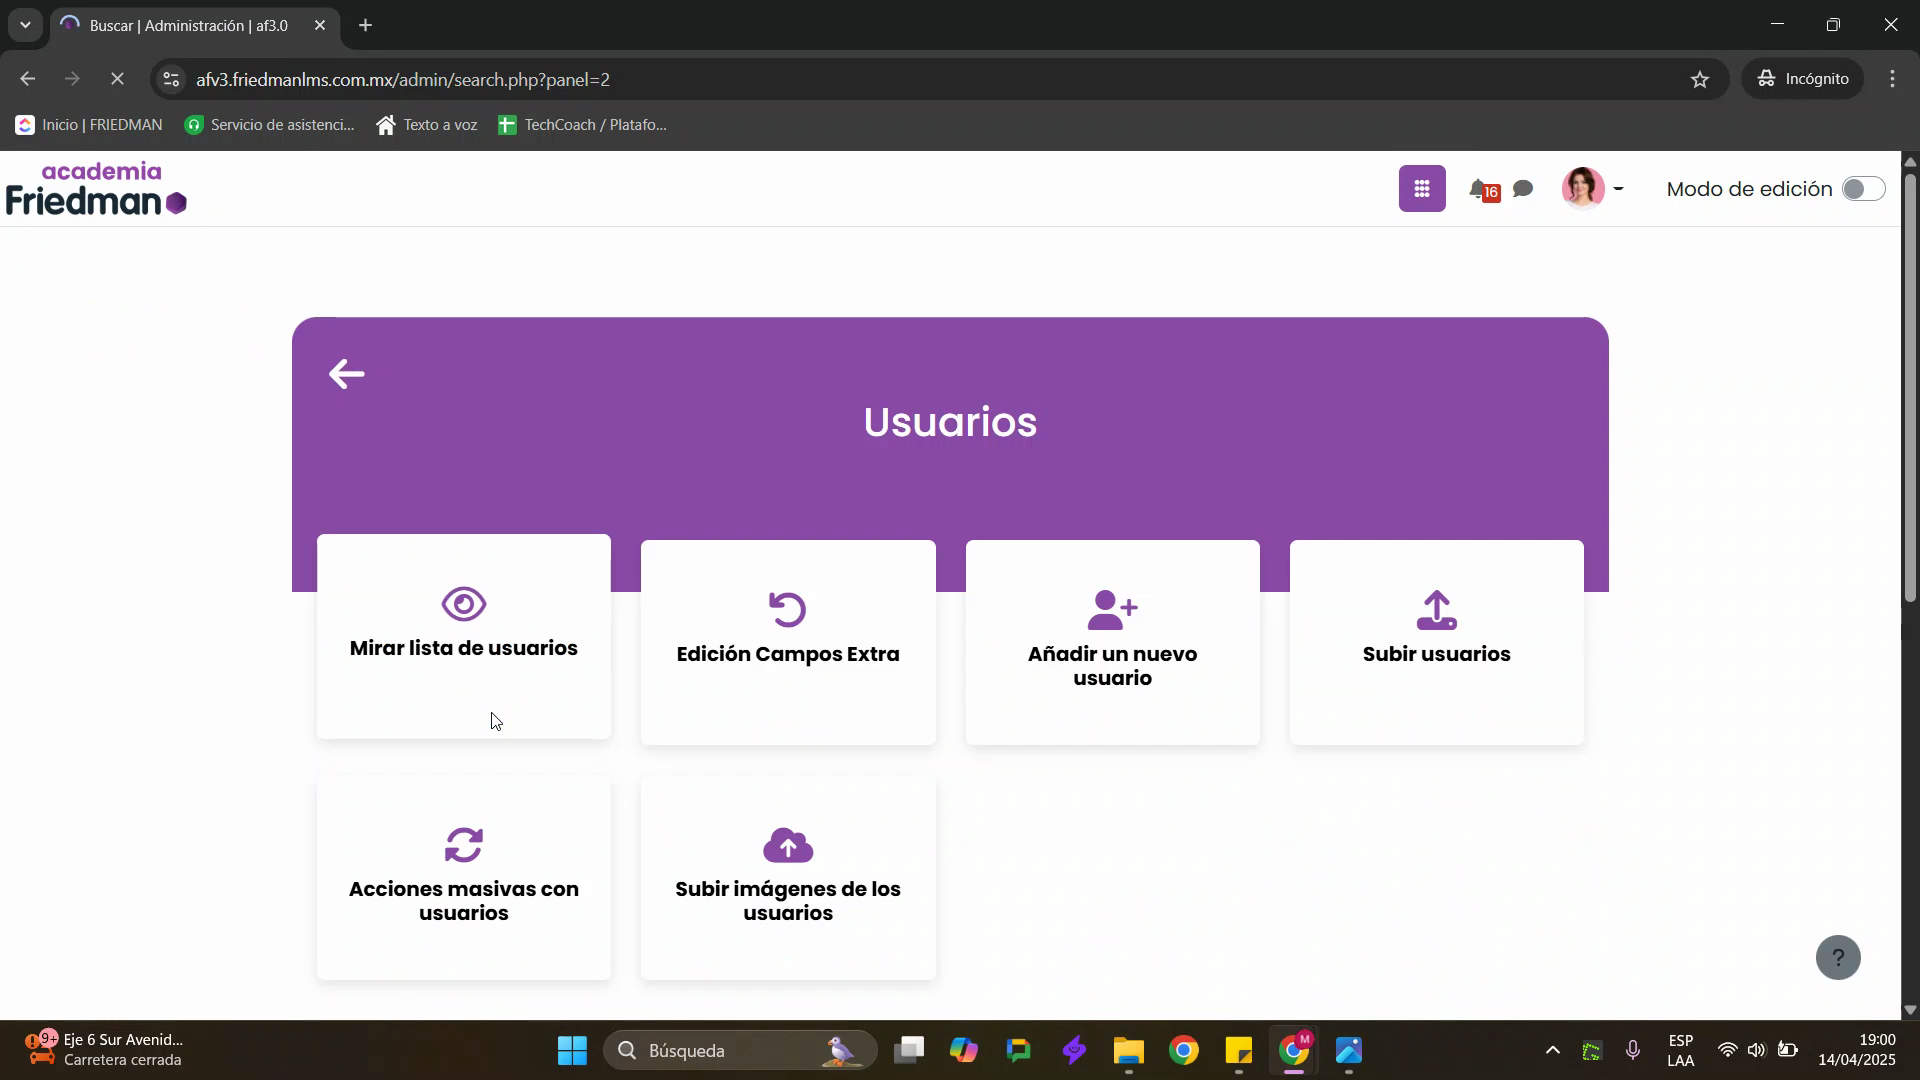Click the question mark help button
This screenshot has height=1080, width=1920.
[1837, 957]
